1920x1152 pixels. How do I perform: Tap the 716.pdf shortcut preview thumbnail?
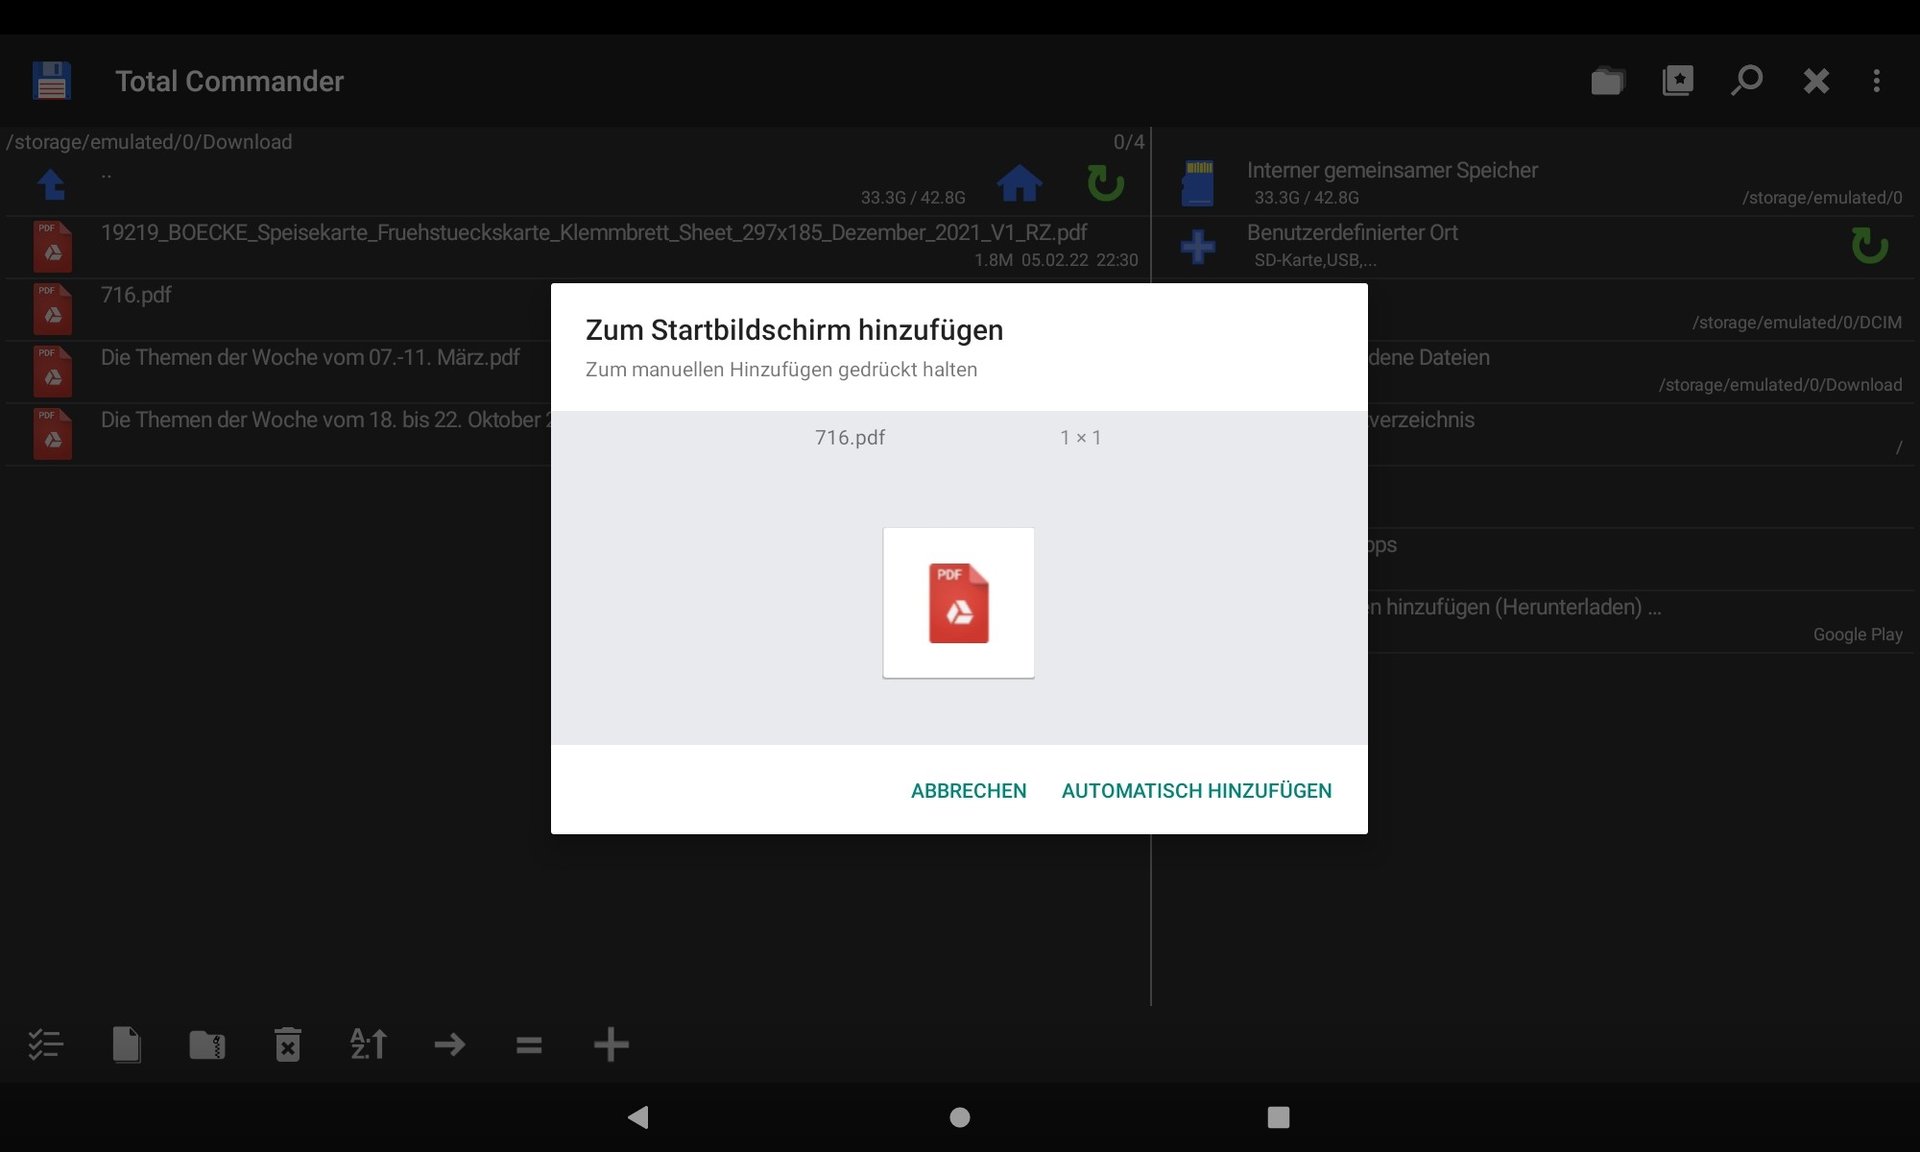click(958, 603)
